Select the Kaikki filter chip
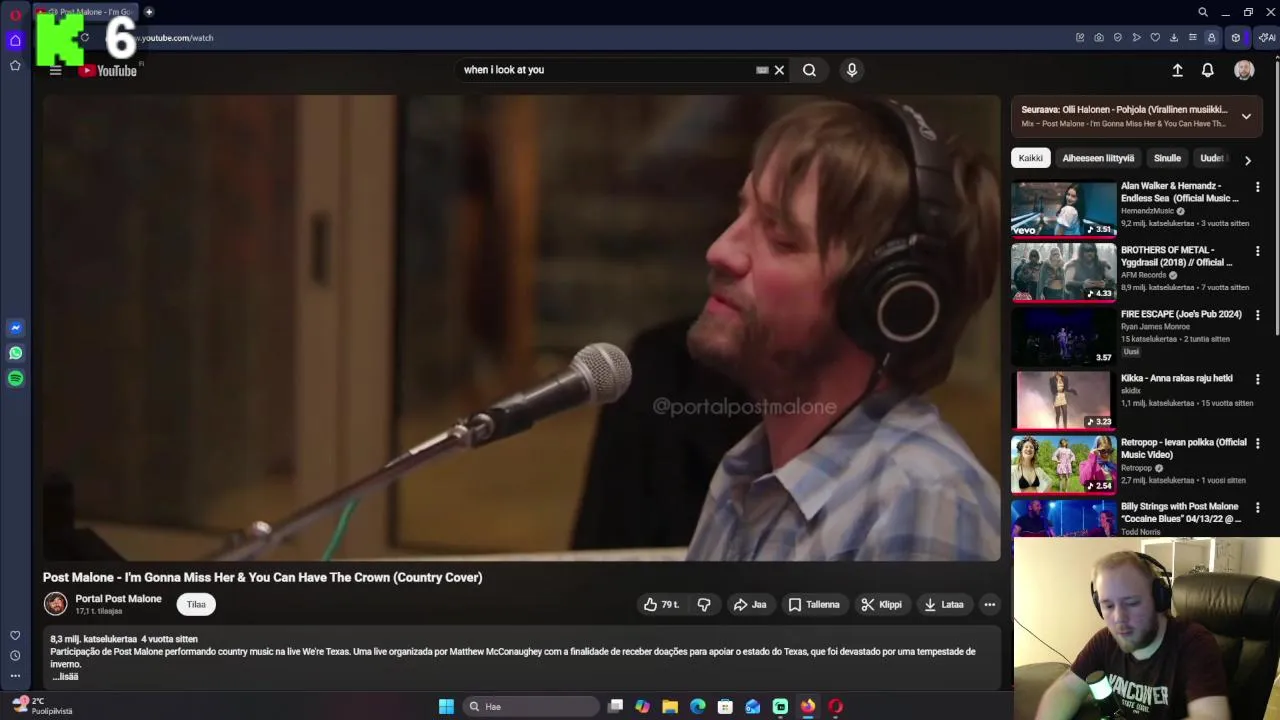1280x720 pixels. coord(1030,158)
